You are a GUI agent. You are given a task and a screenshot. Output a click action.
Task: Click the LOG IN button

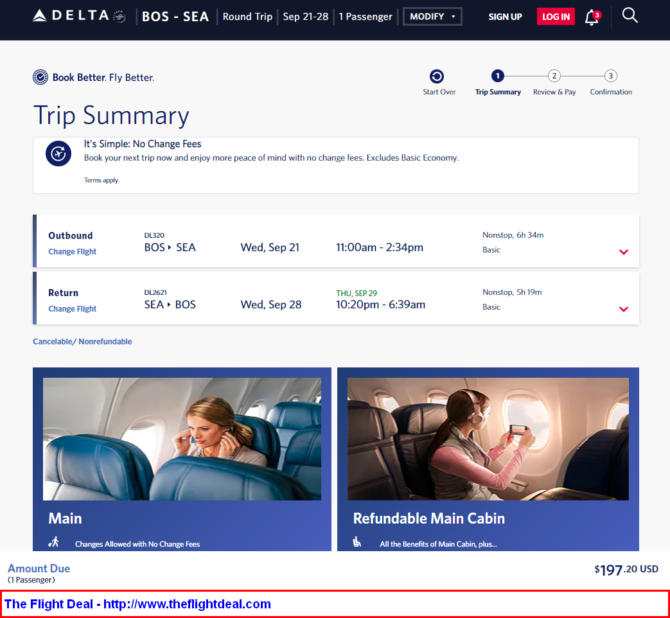555,17
